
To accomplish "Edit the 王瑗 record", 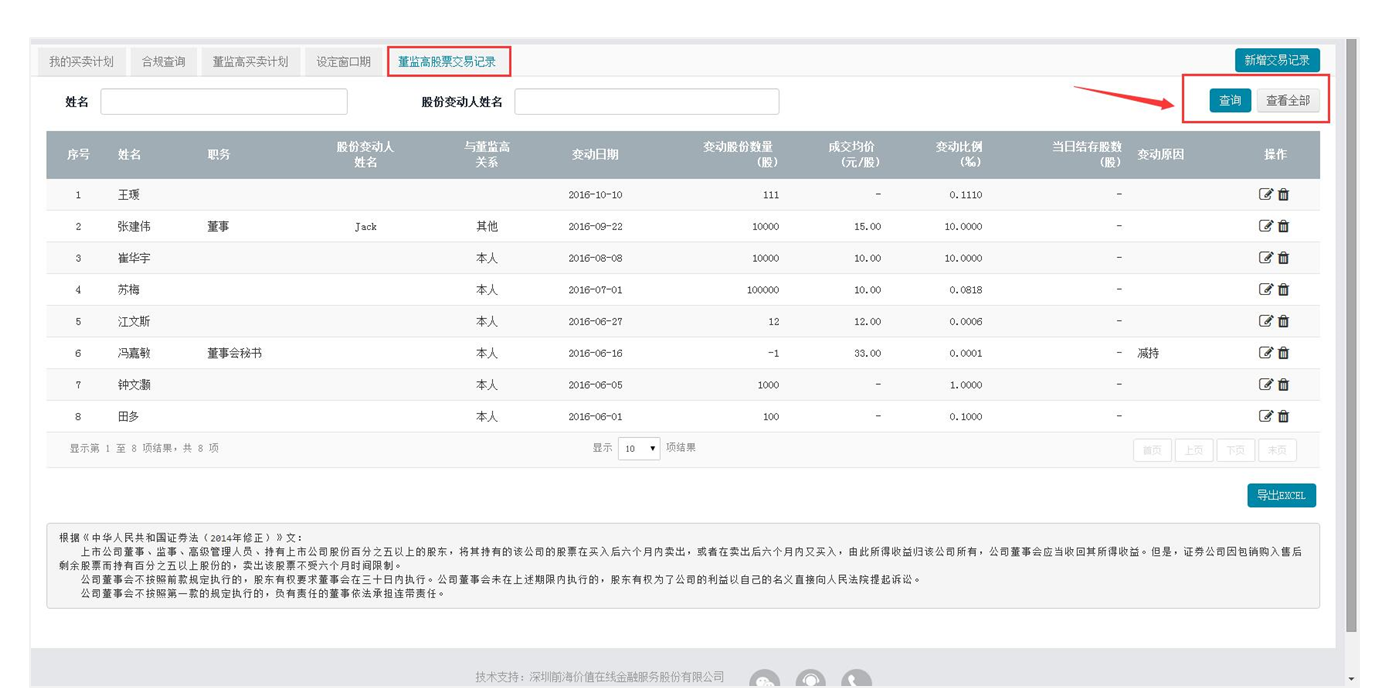I will [x=1265, y=194].
